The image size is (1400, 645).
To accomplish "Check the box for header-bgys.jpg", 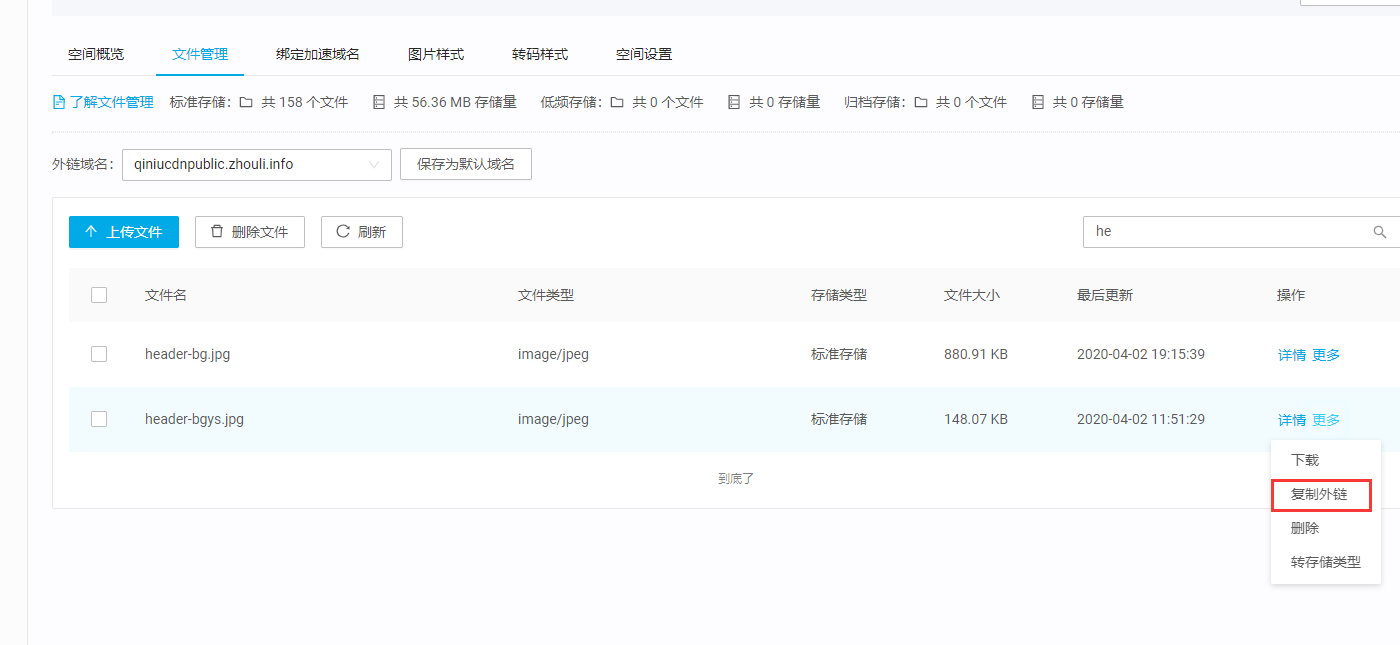I will (99, 419).
